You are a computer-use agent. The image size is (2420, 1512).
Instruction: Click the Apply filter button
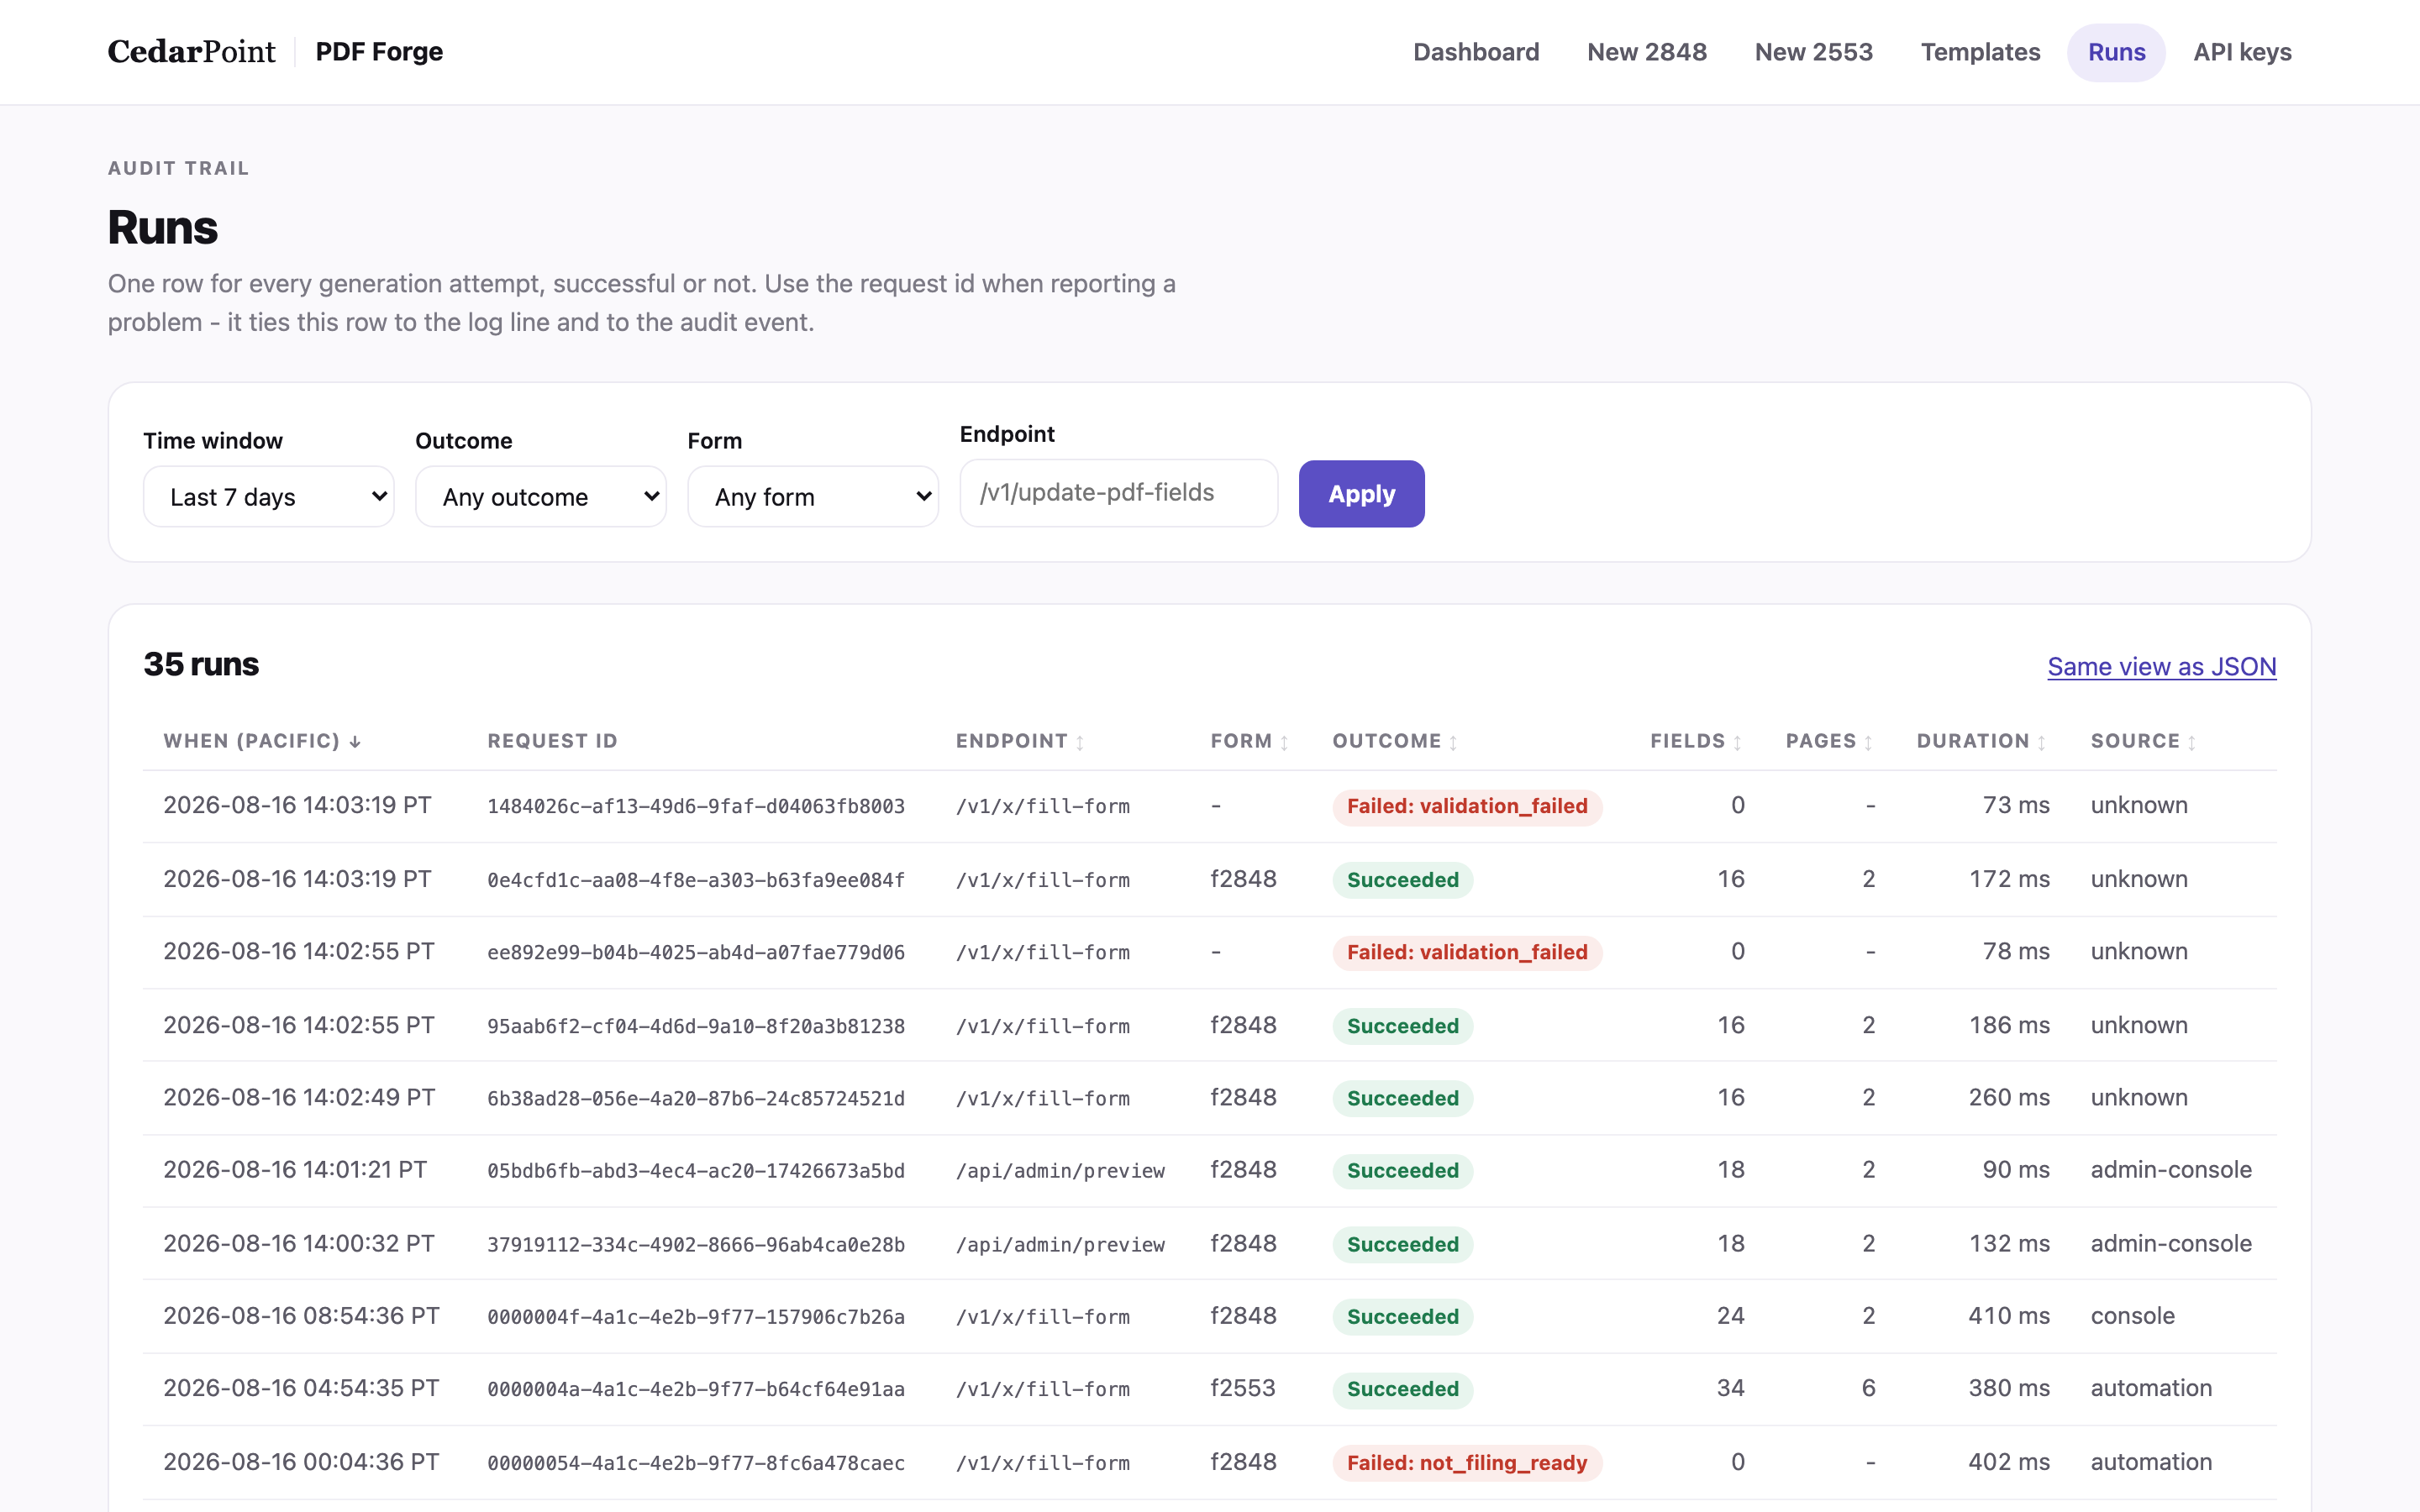pos(1361,494)
